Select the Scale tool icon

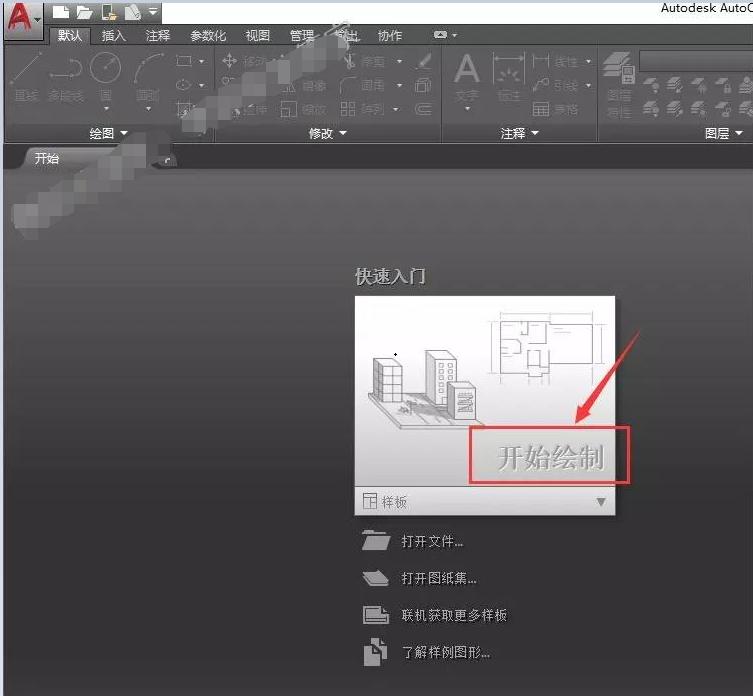pyautogui.click(x=288, y=110)
